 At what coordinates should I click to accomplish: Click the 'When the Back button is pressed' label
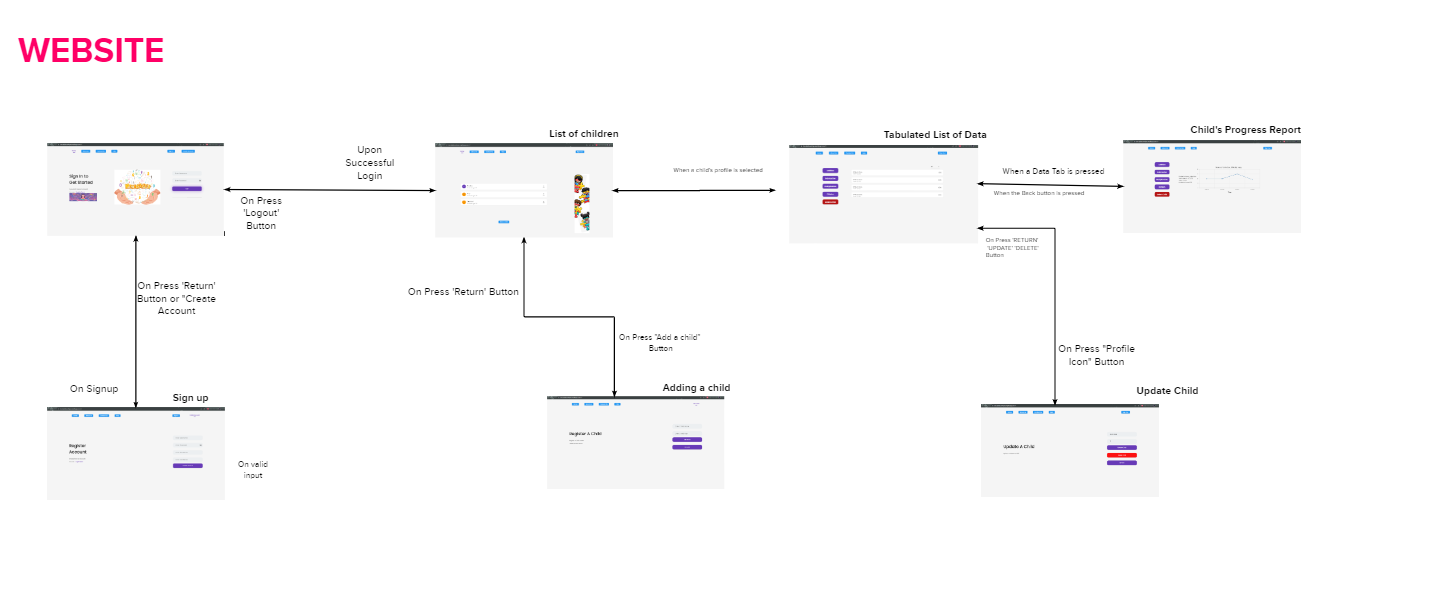click(1039, 193)
